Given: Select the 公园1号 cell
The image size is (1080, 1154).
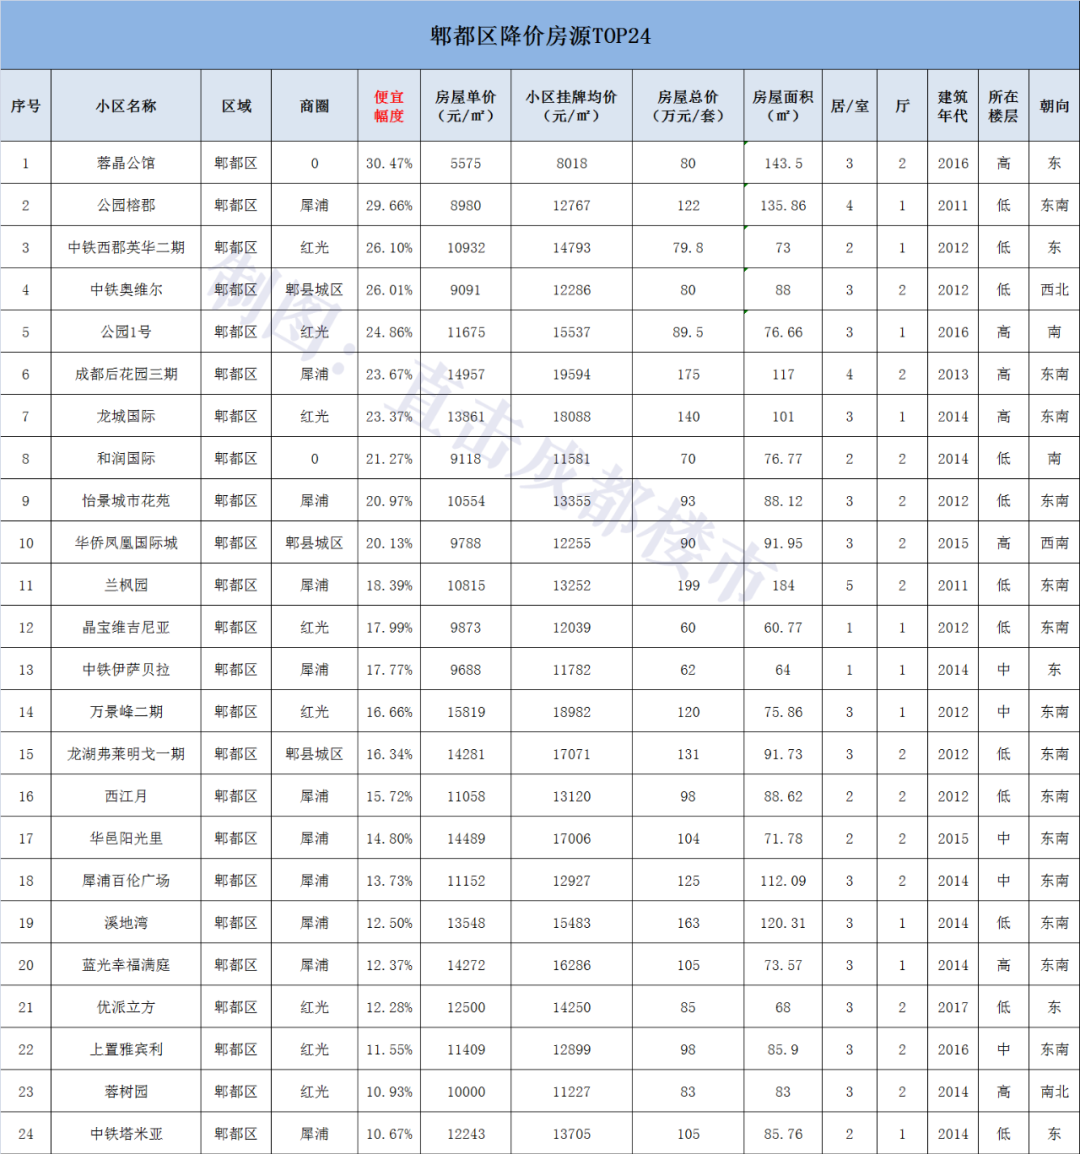Looking at the screenshot, I should pyautogui.click(x=126, y=332).
